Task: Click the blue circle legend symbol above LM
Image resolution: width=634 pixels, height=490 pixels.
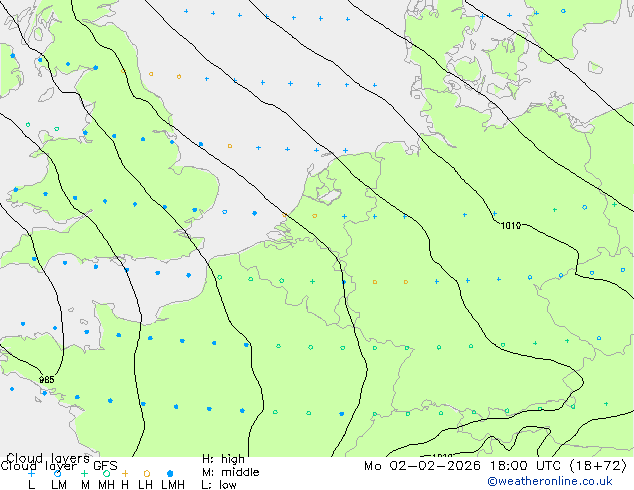Action: coord(57,473)
